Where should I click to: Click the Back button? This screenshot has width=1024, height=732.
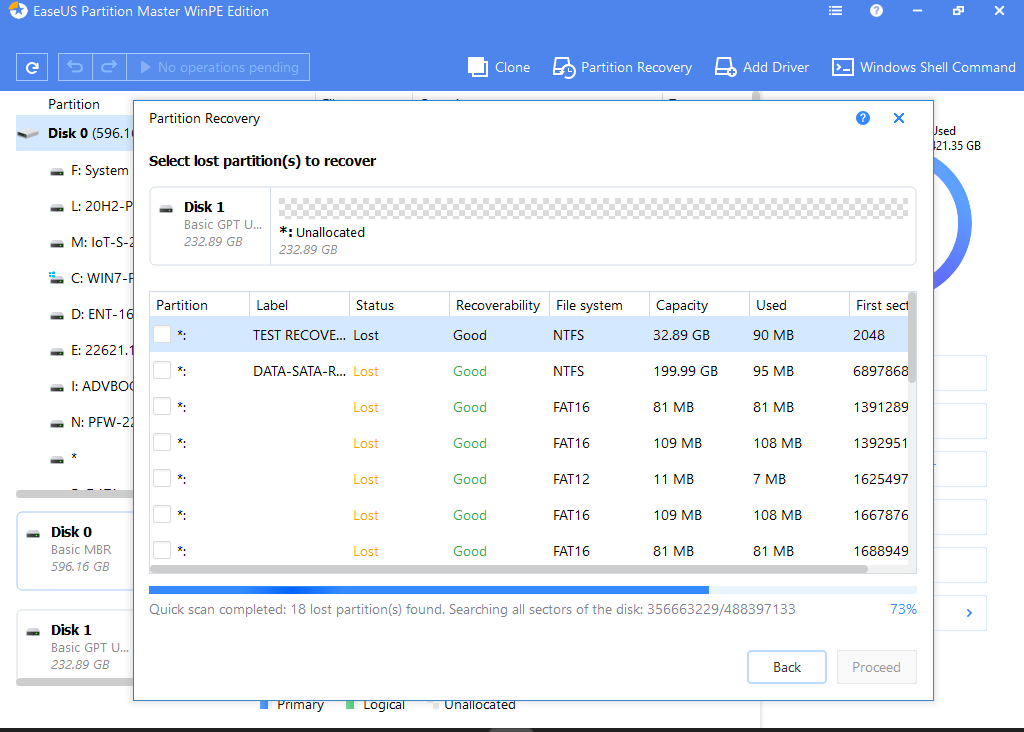[x=787, y=667]
